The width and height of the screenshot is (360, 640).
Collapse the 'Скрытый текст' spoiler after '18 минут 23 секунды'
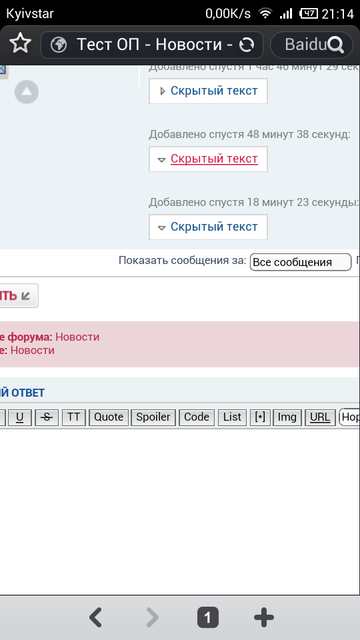[208, 227]
